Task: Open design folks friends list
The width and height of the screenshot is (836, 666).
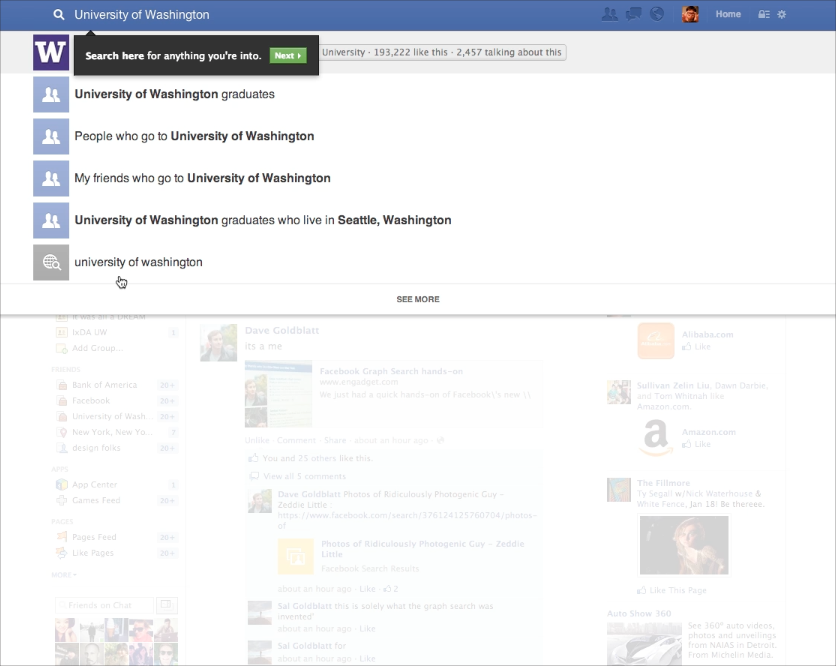Action: pyautogui.click(x=96, y=448)
